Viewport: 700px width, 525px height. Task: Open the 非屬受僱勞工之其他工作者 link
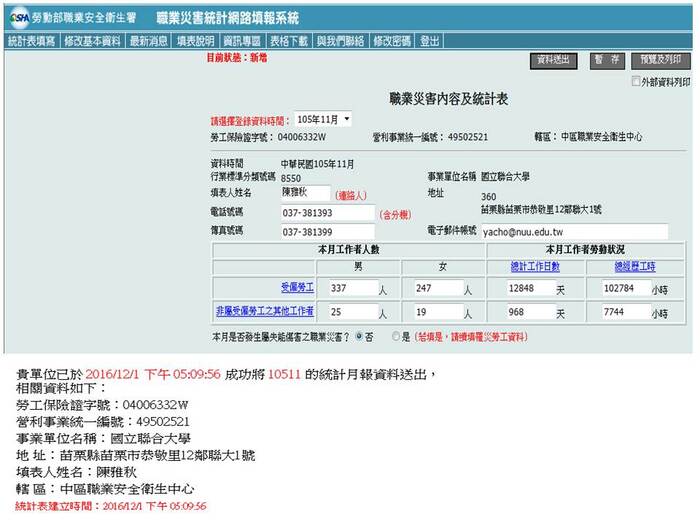(265, 311)
